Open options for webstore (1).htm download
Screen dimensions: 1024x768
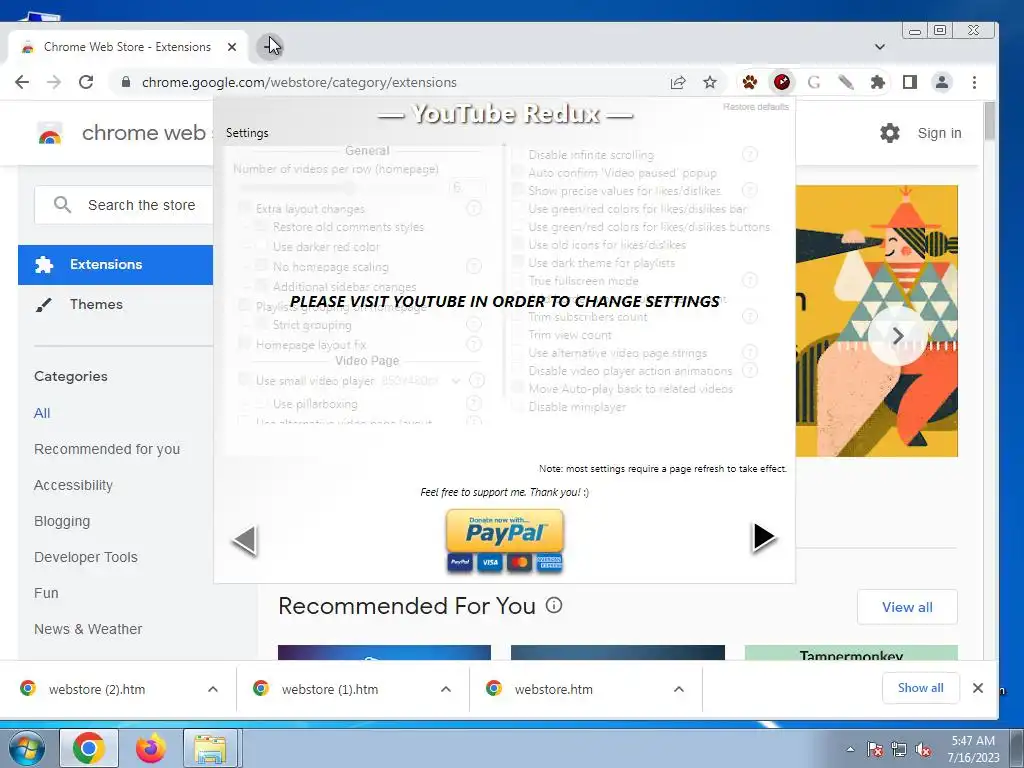point(446,689)
